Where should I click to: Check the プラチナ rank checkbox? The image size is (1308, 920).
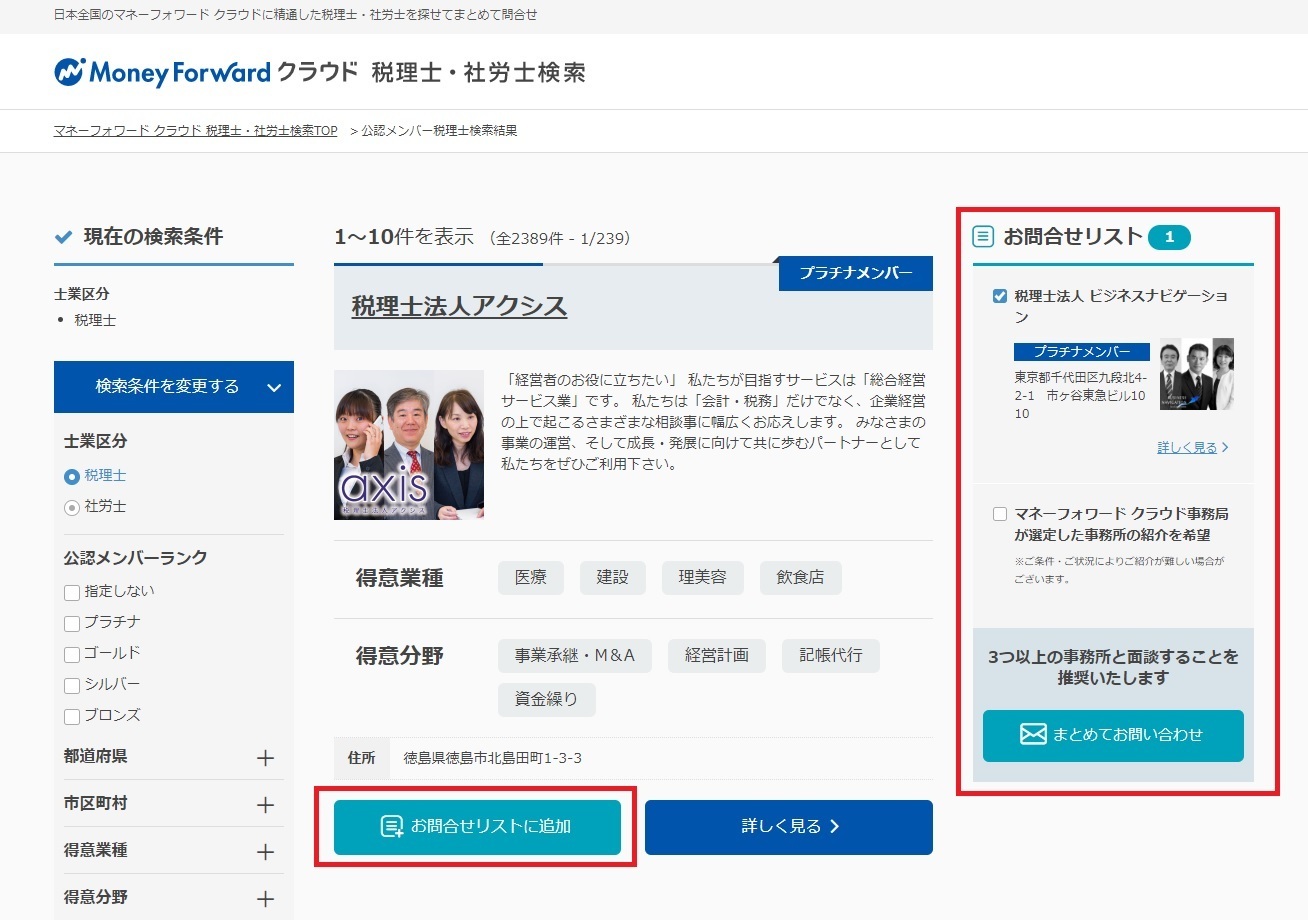click(72, 624)
